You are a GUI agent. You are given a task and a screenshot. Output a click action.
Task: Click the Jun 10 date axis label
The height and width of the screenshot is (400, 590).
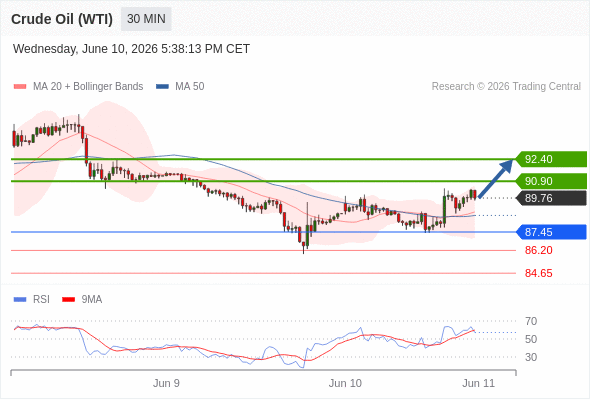pos(345,383)
